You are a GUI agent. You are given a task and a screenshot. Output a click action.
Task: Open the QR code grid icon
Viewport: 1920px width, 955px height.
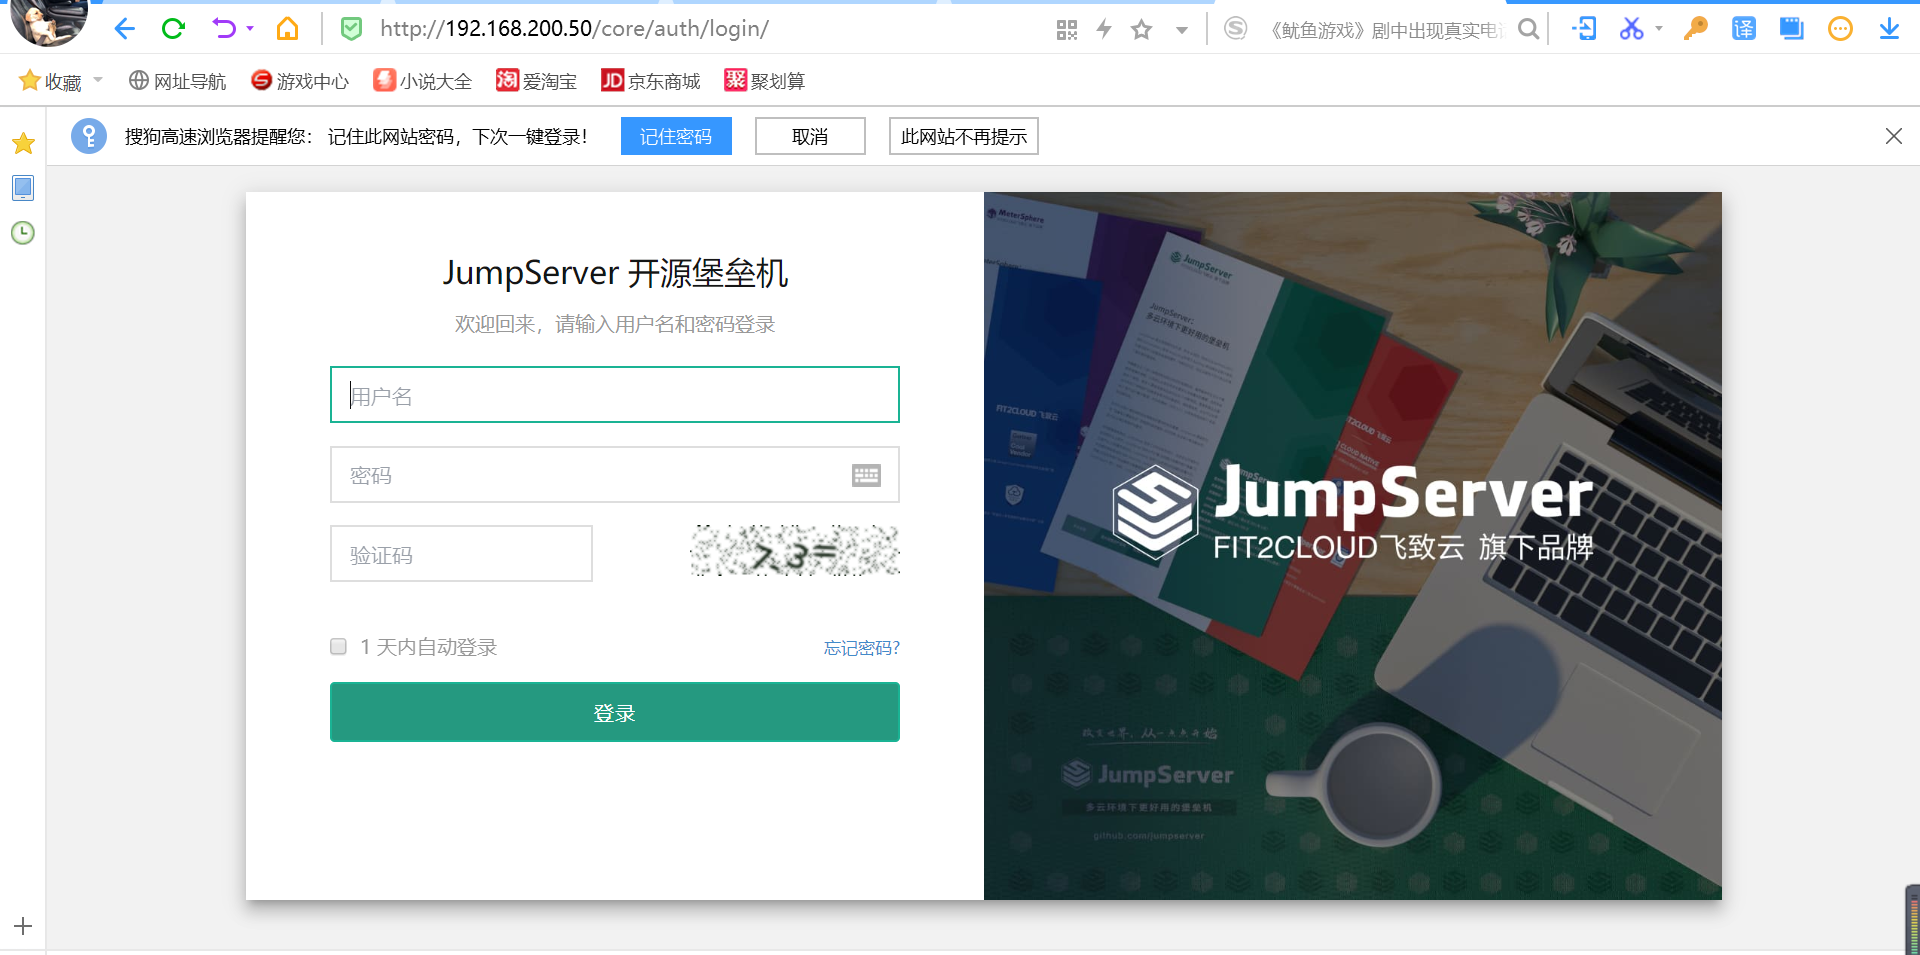[x=1067, y=30]
